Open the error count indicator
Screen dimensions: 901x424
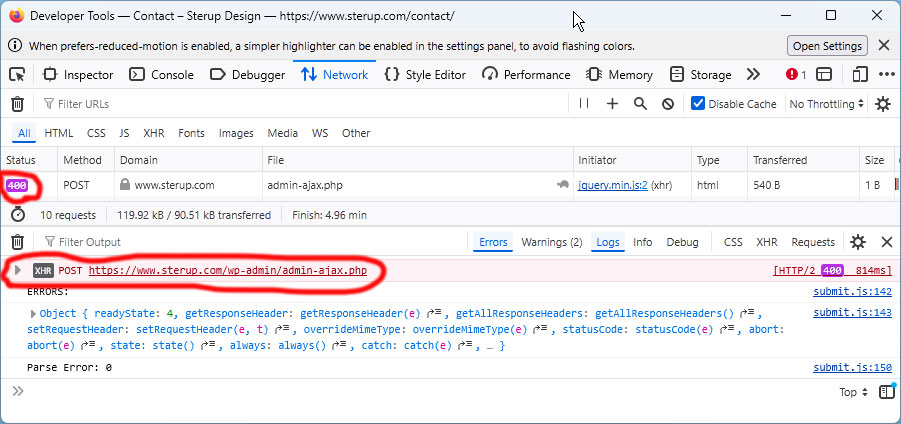(796, 75)
